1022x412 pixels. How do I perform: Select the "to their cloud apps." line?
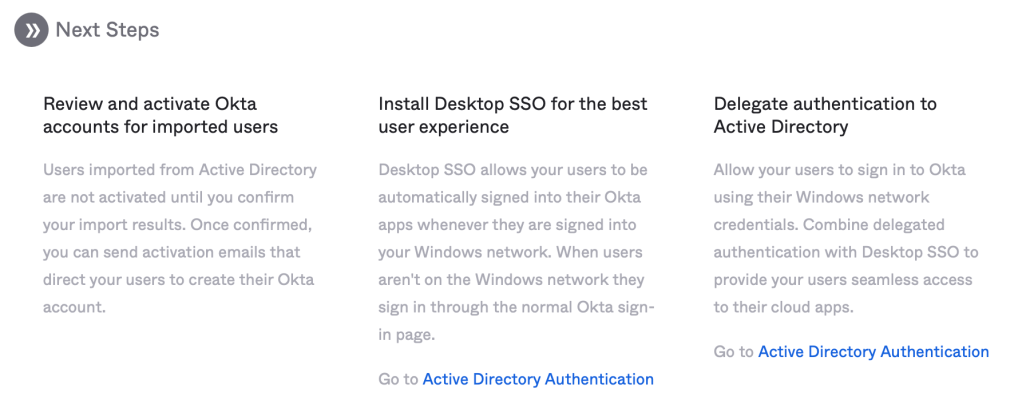(x=783, y=307)
